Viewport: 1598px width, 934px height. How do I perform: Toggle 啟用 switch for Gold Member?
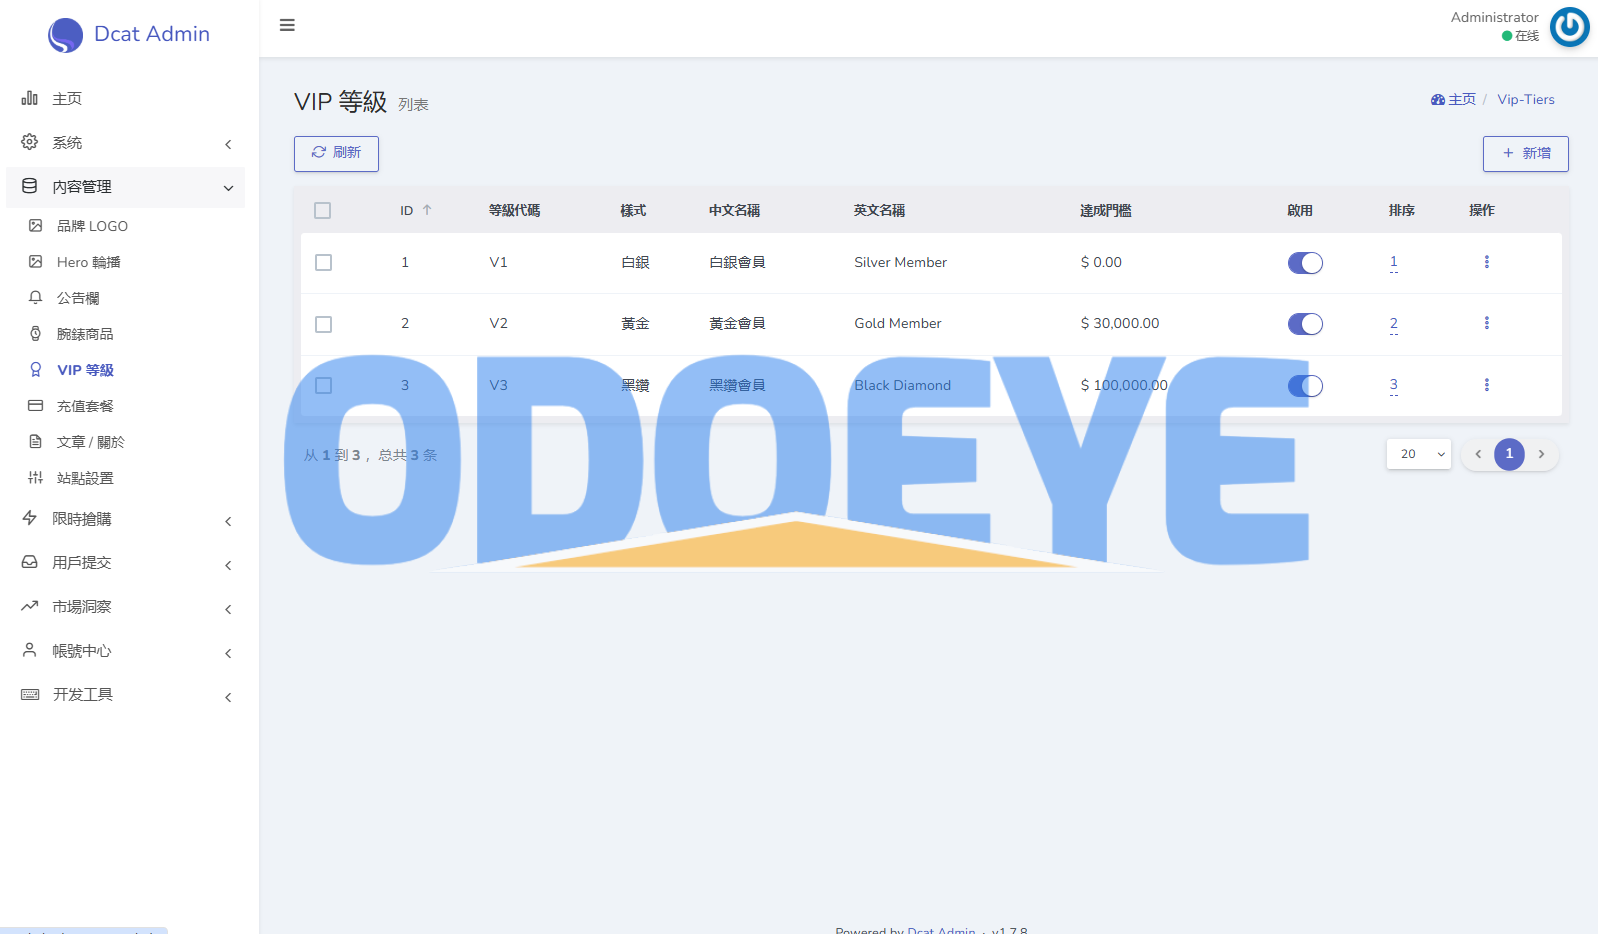[1305, 324]
